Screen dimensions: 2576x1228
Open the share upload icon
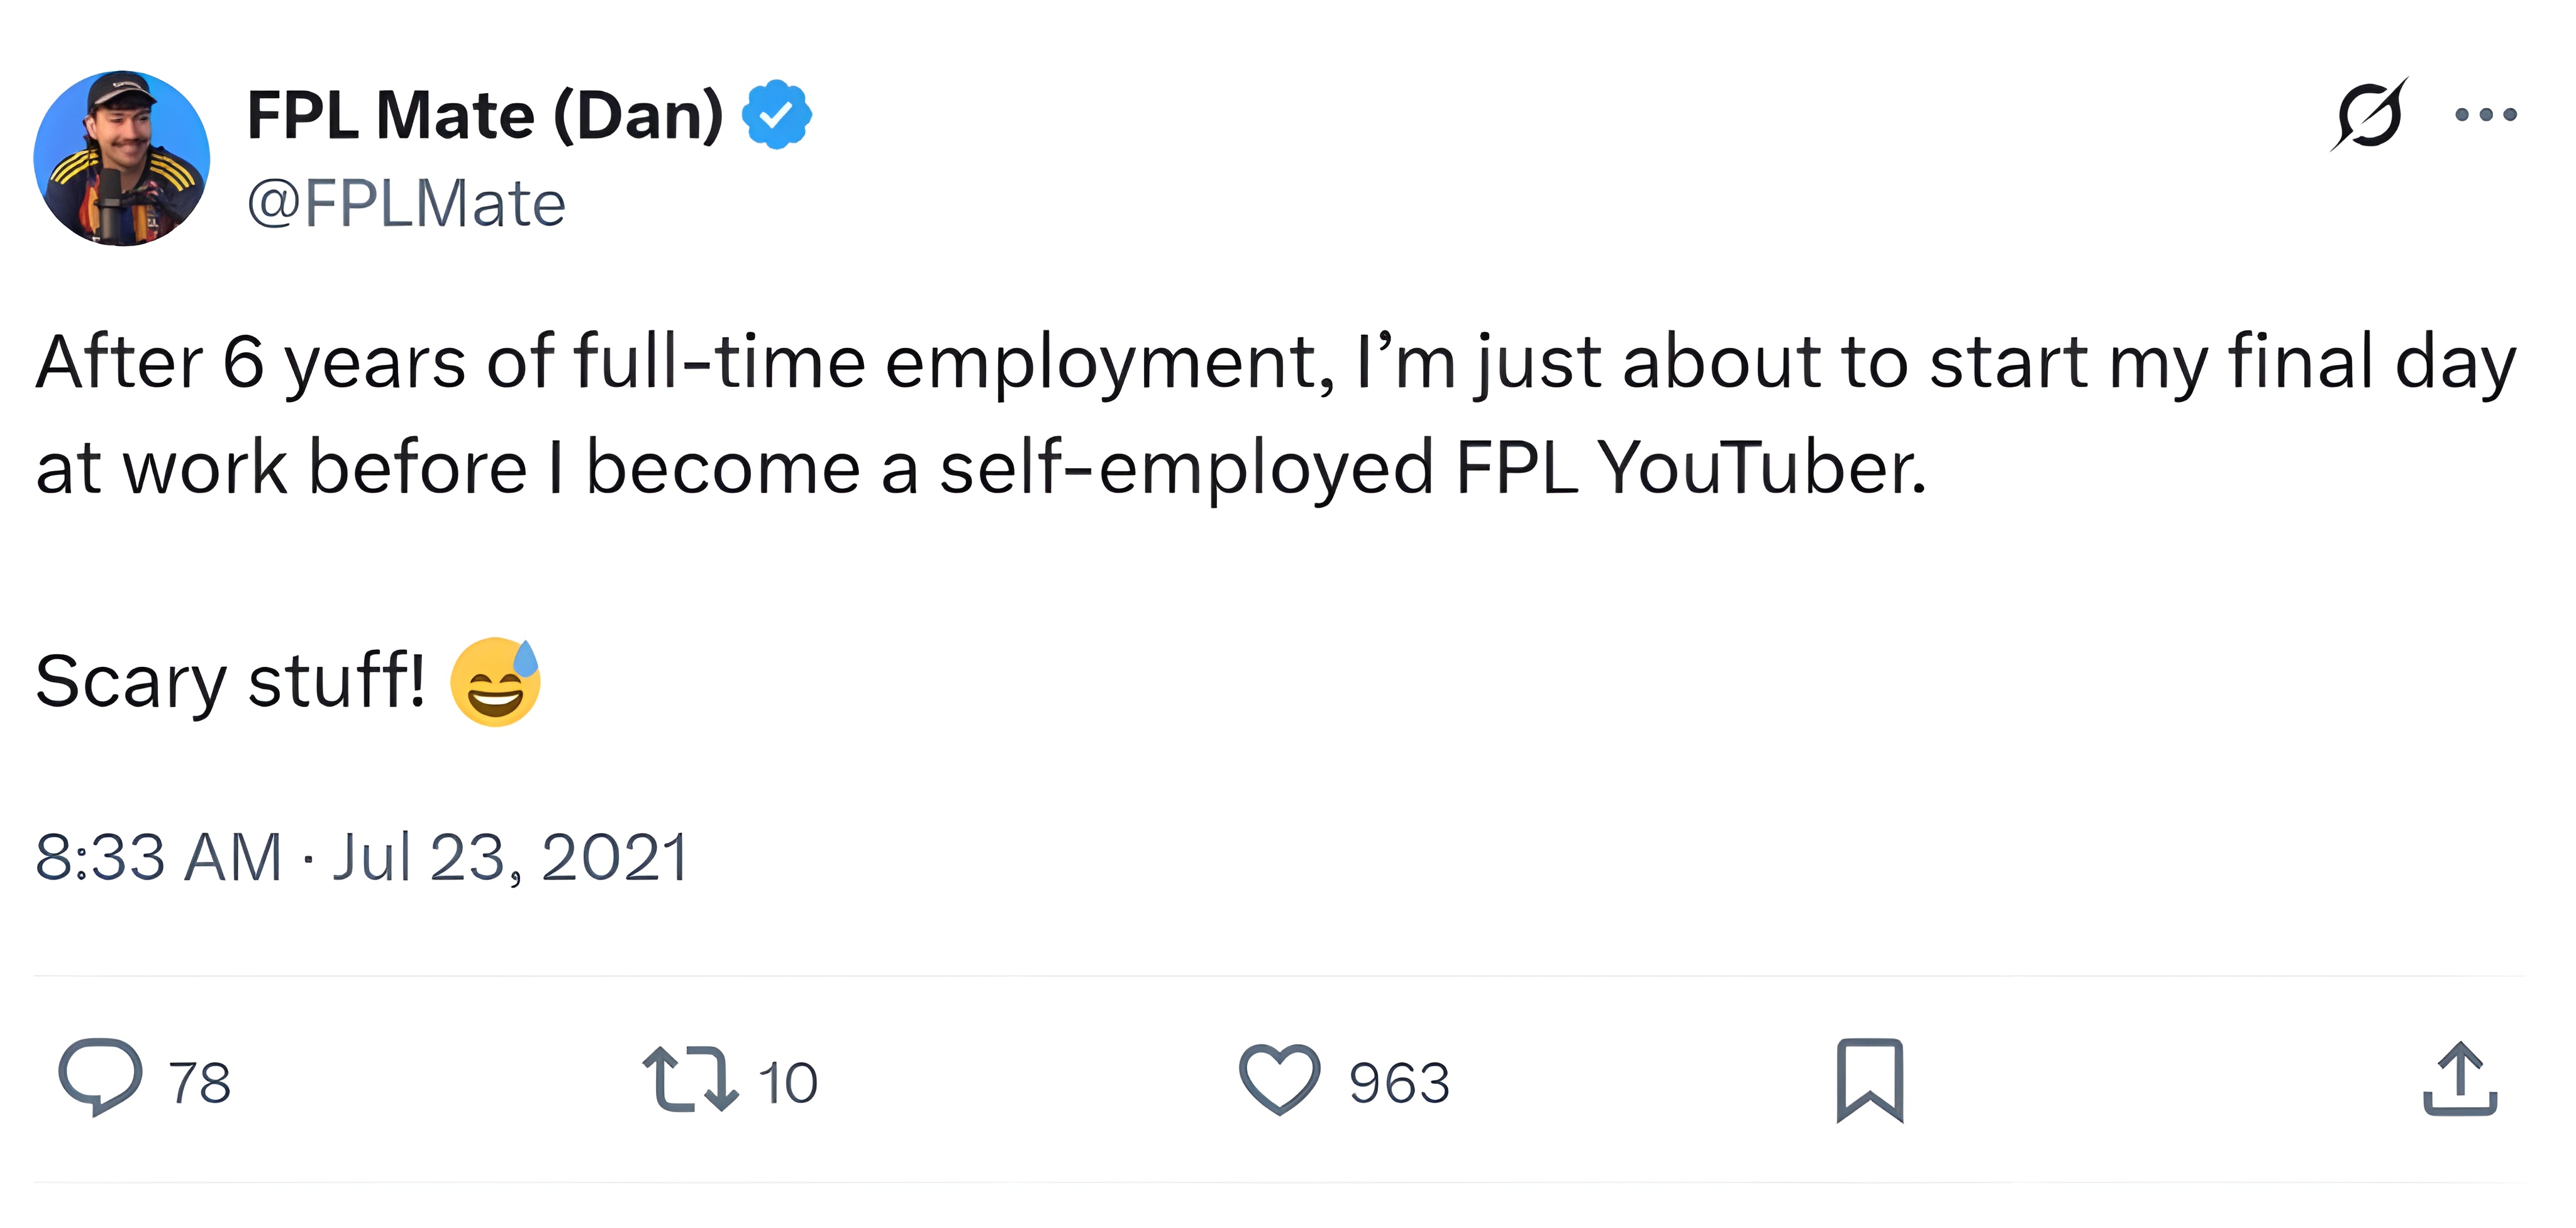[x=2460, y=1079]
